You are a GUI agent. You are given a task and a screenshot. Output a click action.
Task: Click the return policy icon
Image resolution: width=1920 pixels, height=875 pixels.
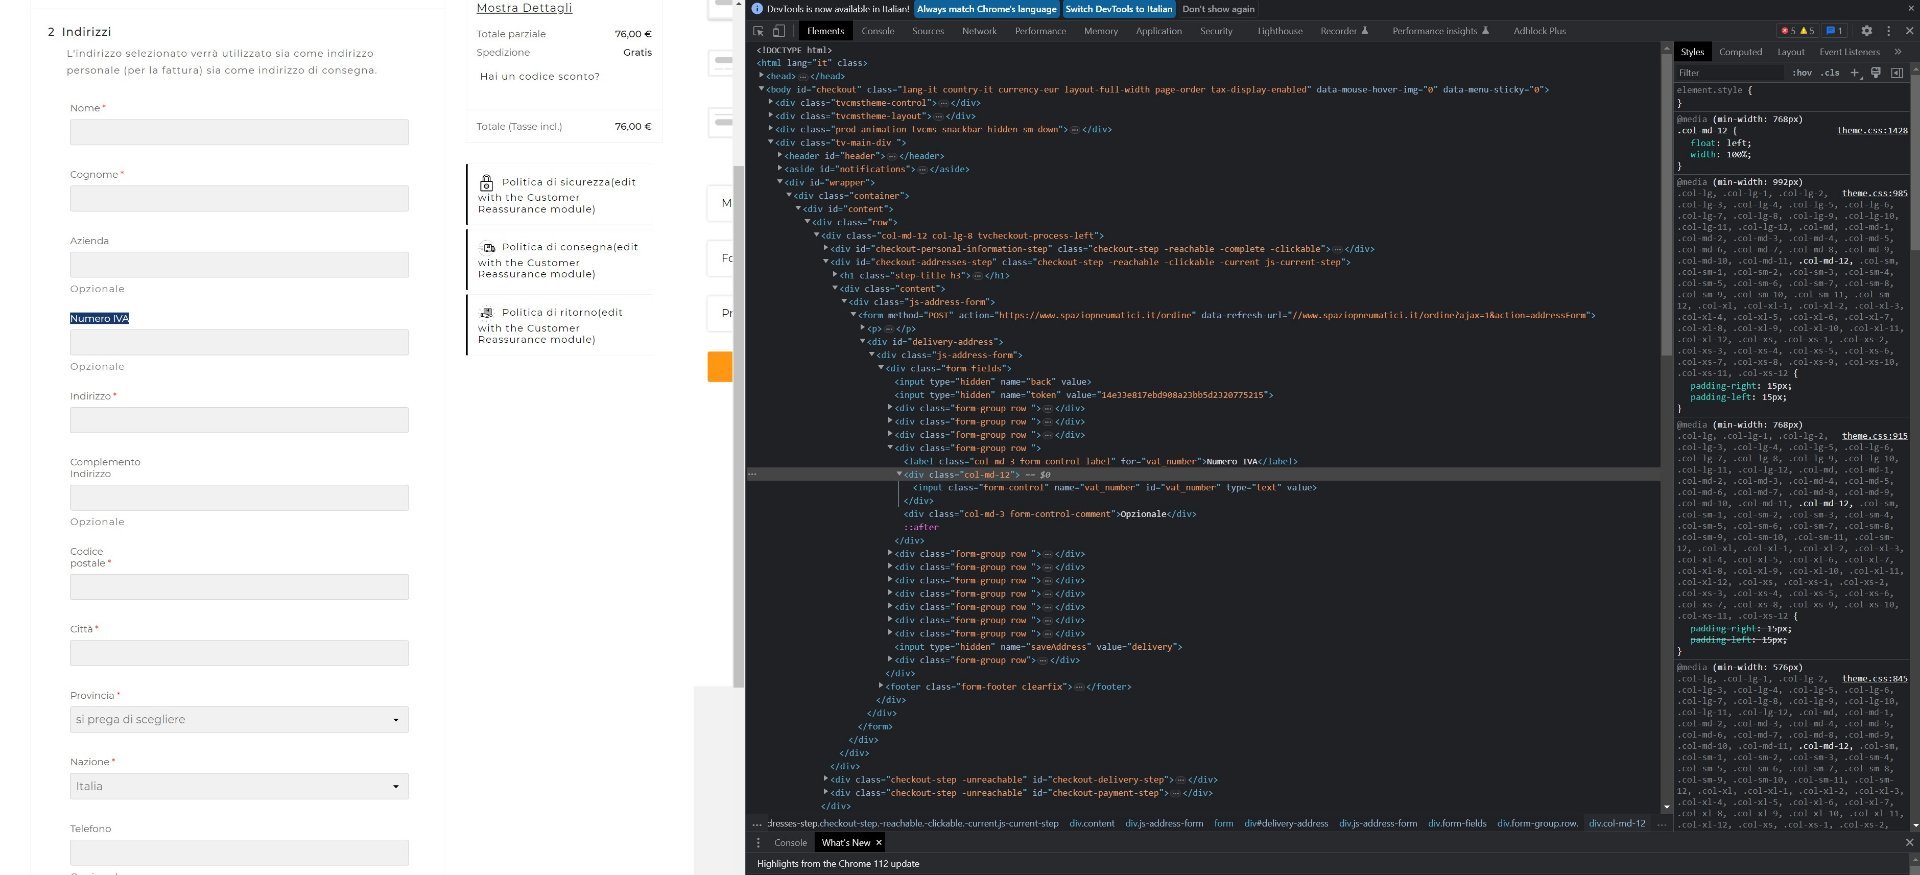(x=487, y=313)
